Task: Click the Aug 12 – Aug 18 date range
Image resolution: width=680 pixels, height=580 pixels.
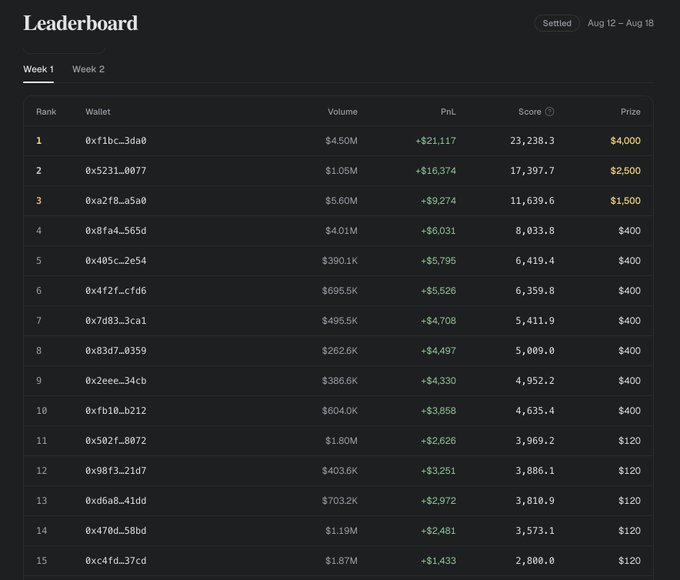Action: 620,23
